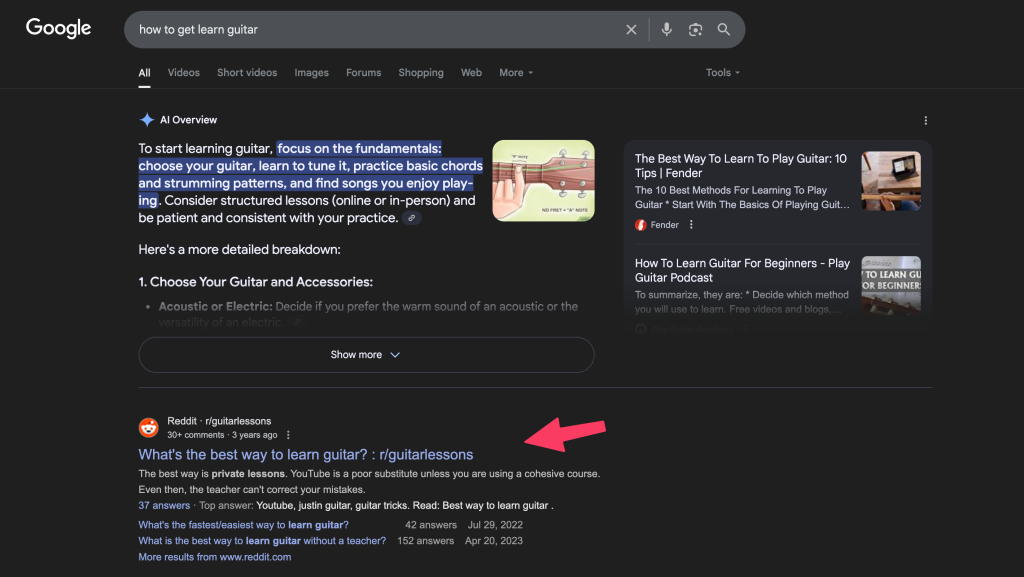Start voice search with the microphone icon

coord(667,30)
